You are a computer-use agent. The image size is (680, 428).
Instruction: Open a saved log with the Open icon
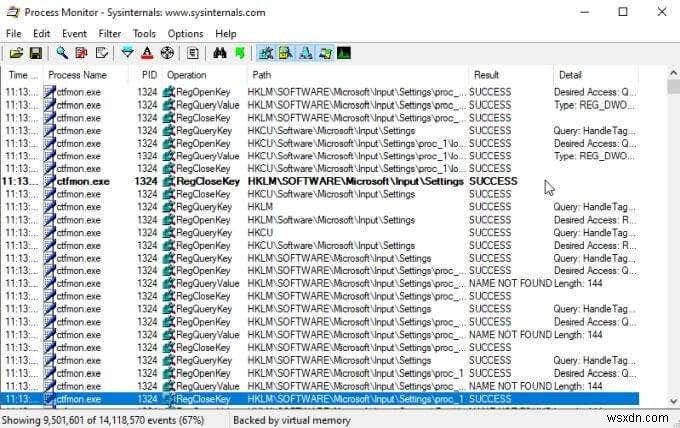click(16, 53)
